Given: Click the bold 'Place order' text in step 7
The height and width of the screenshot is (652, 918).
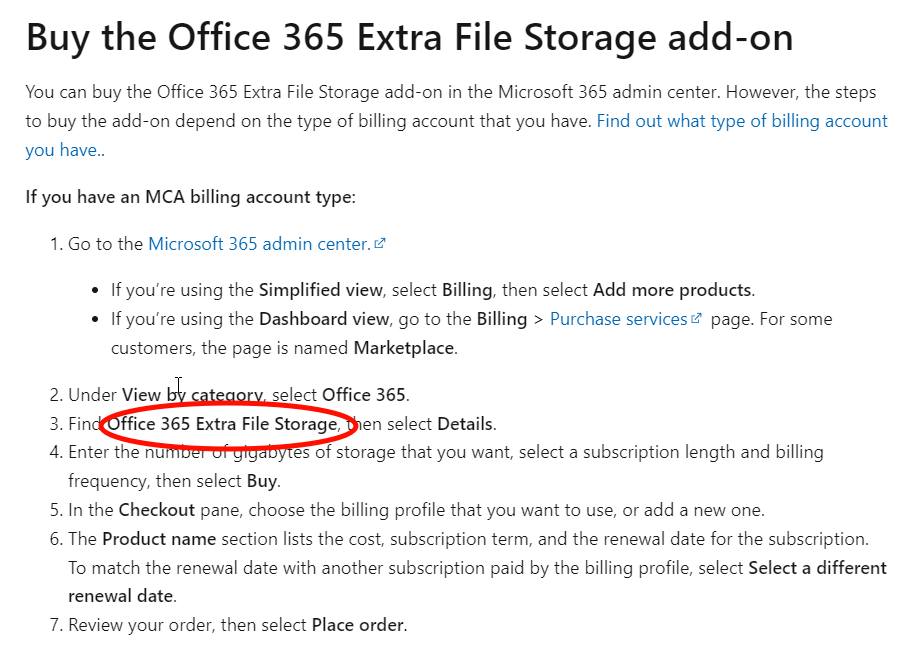Looking at the screenshot, I should tap(357, 625).
